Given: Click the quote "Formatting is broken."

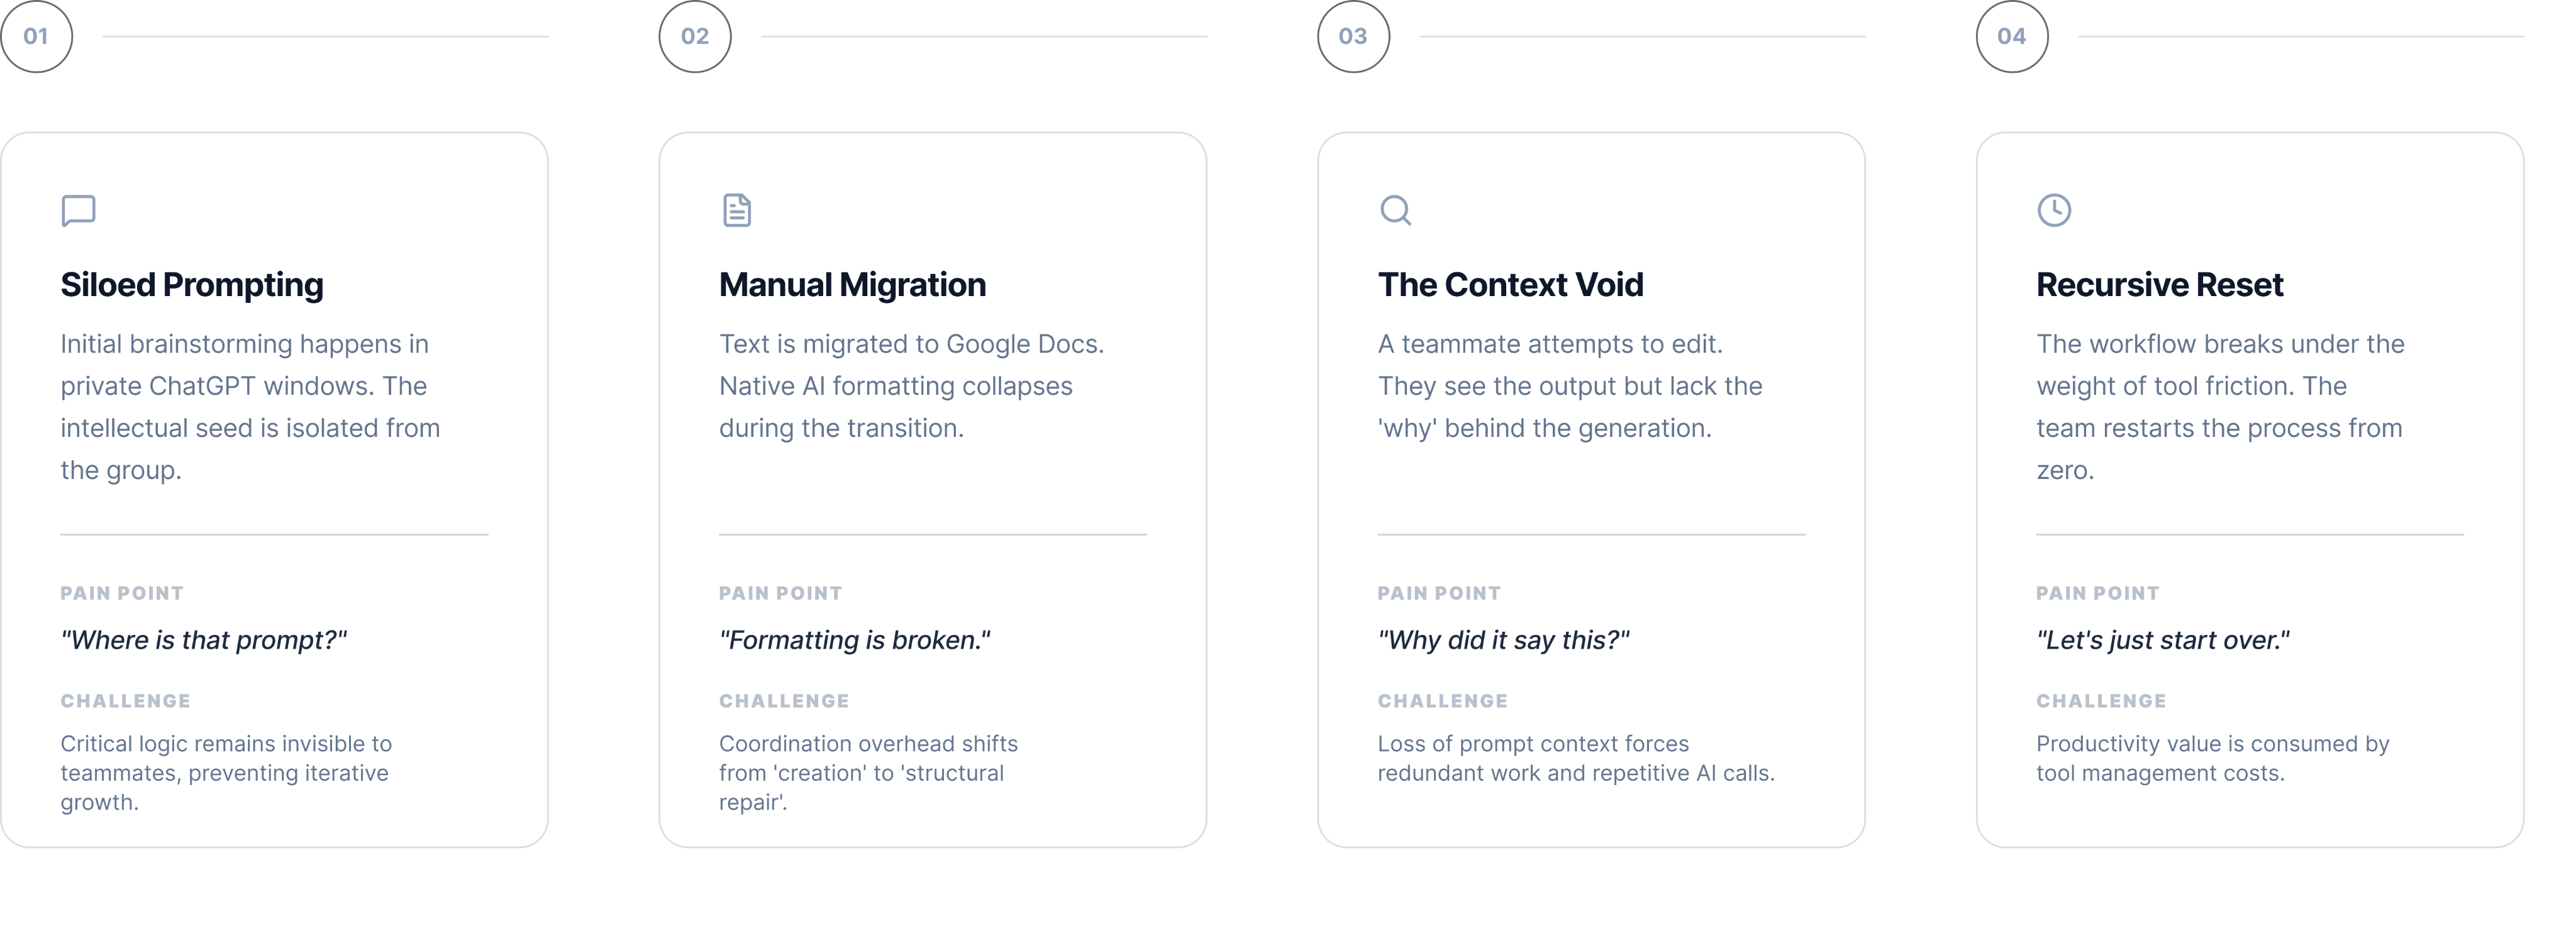Looking at the screenshot, I should 855,640.
